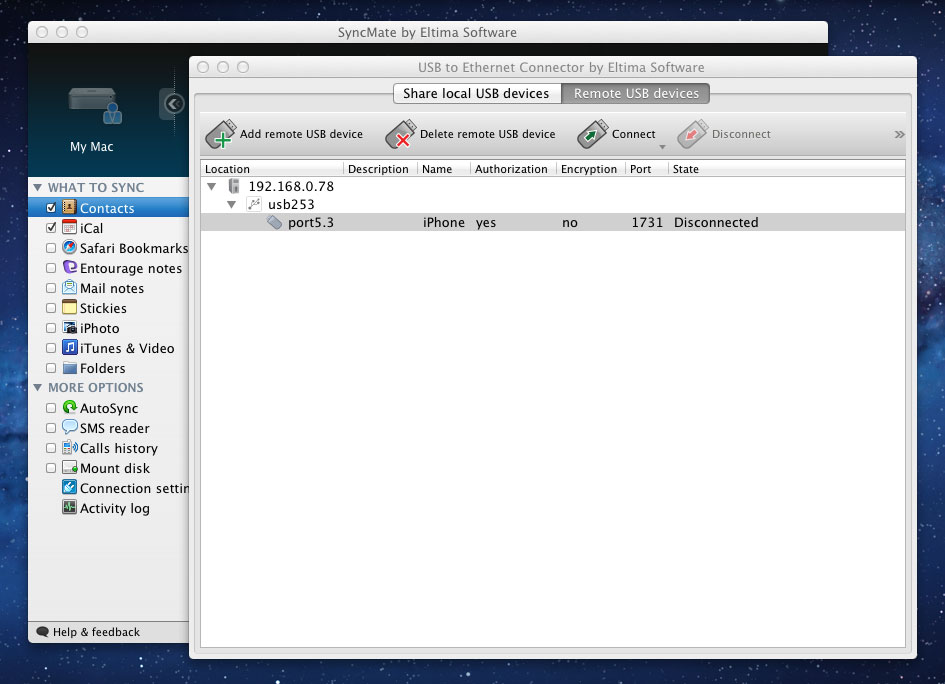The image size is (945, 684).
Task: Click the Mount disk drive icon
Action: pos(69,468)
